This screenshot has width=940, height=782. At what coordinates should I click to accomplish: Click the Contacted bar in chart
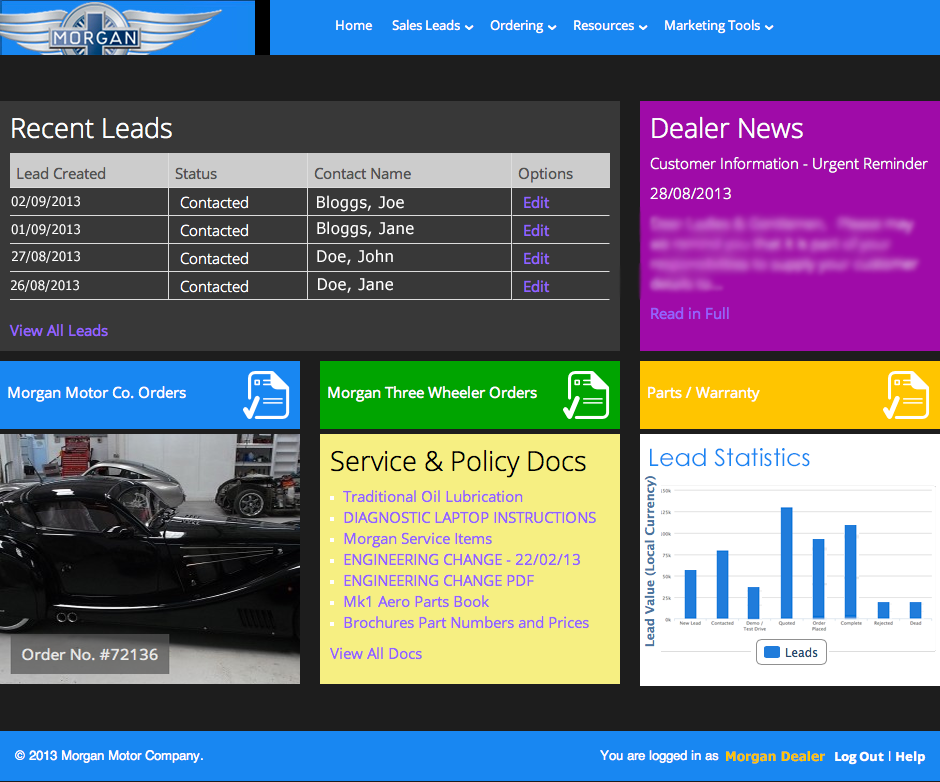point(722,584)
